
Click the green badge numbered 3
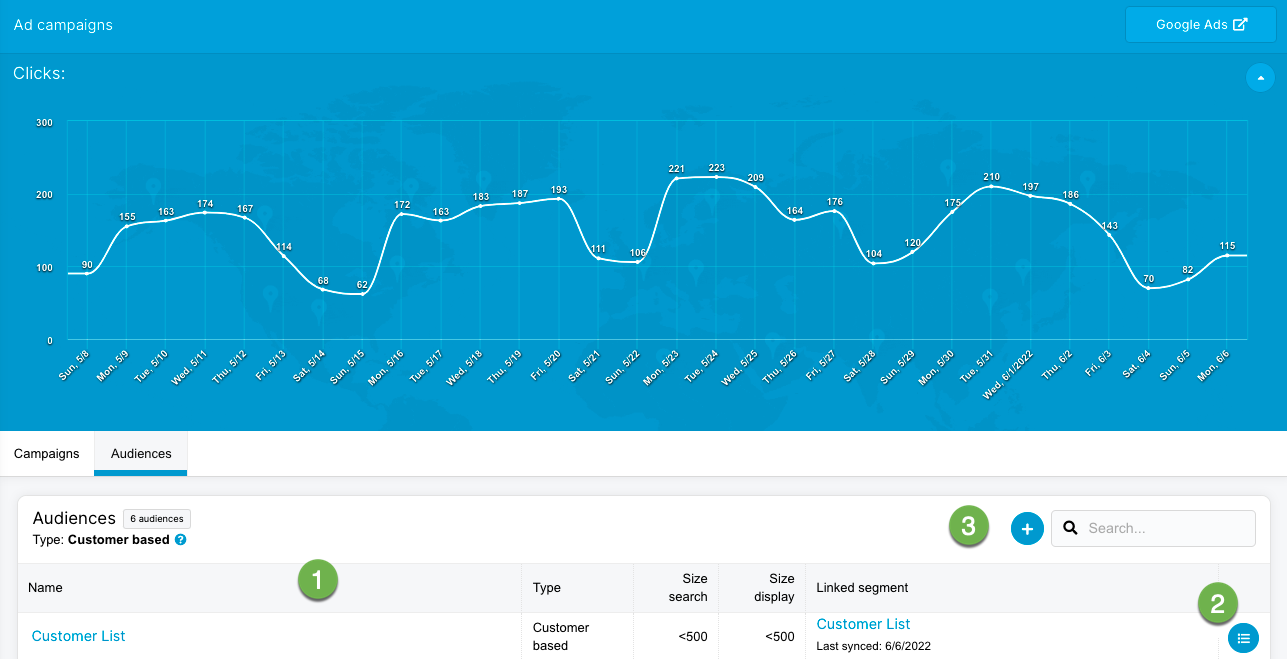968,527
